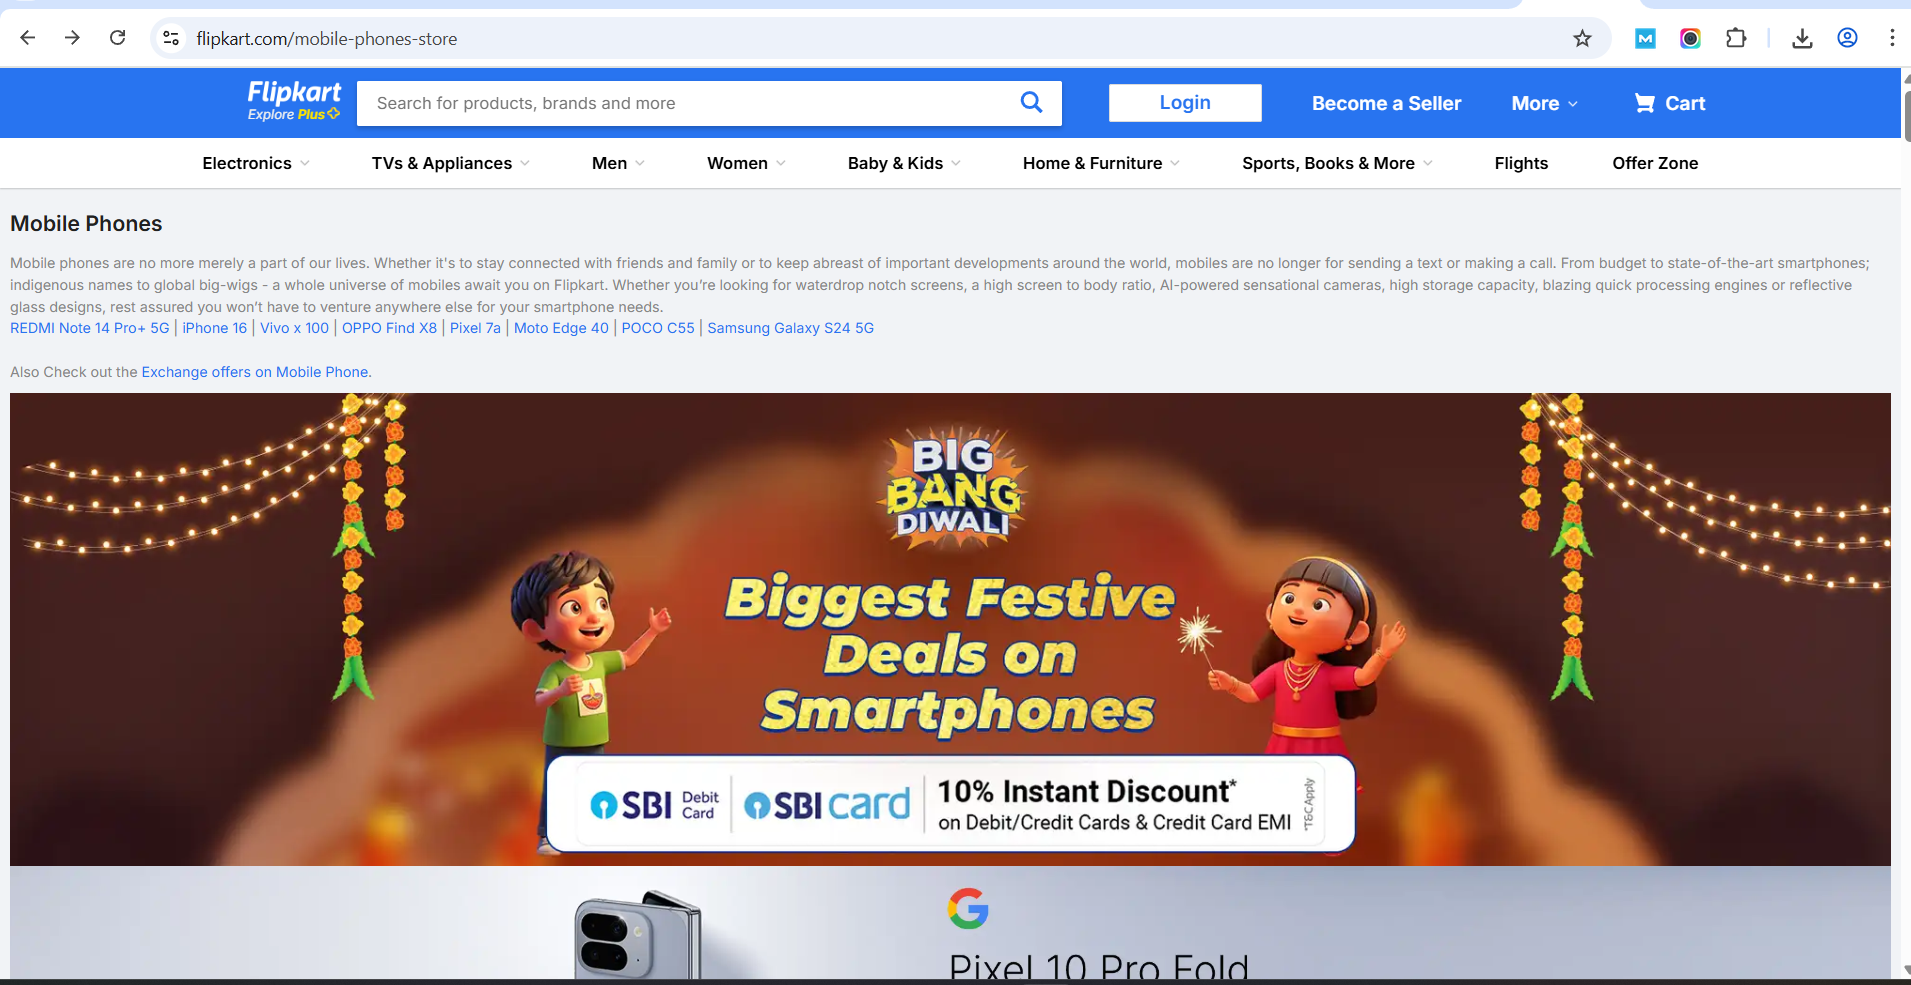Click the Login button

(x=1185, y=103)
